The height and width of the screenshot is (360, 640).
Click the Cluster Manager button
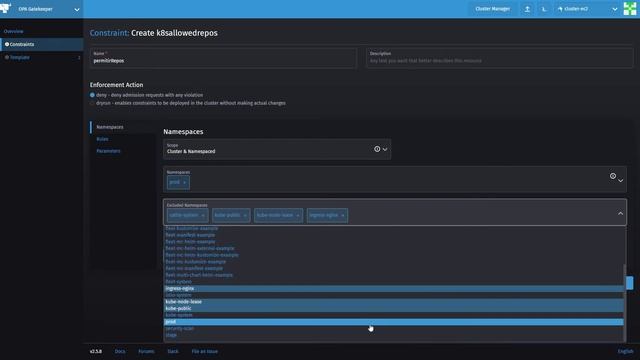492,9
